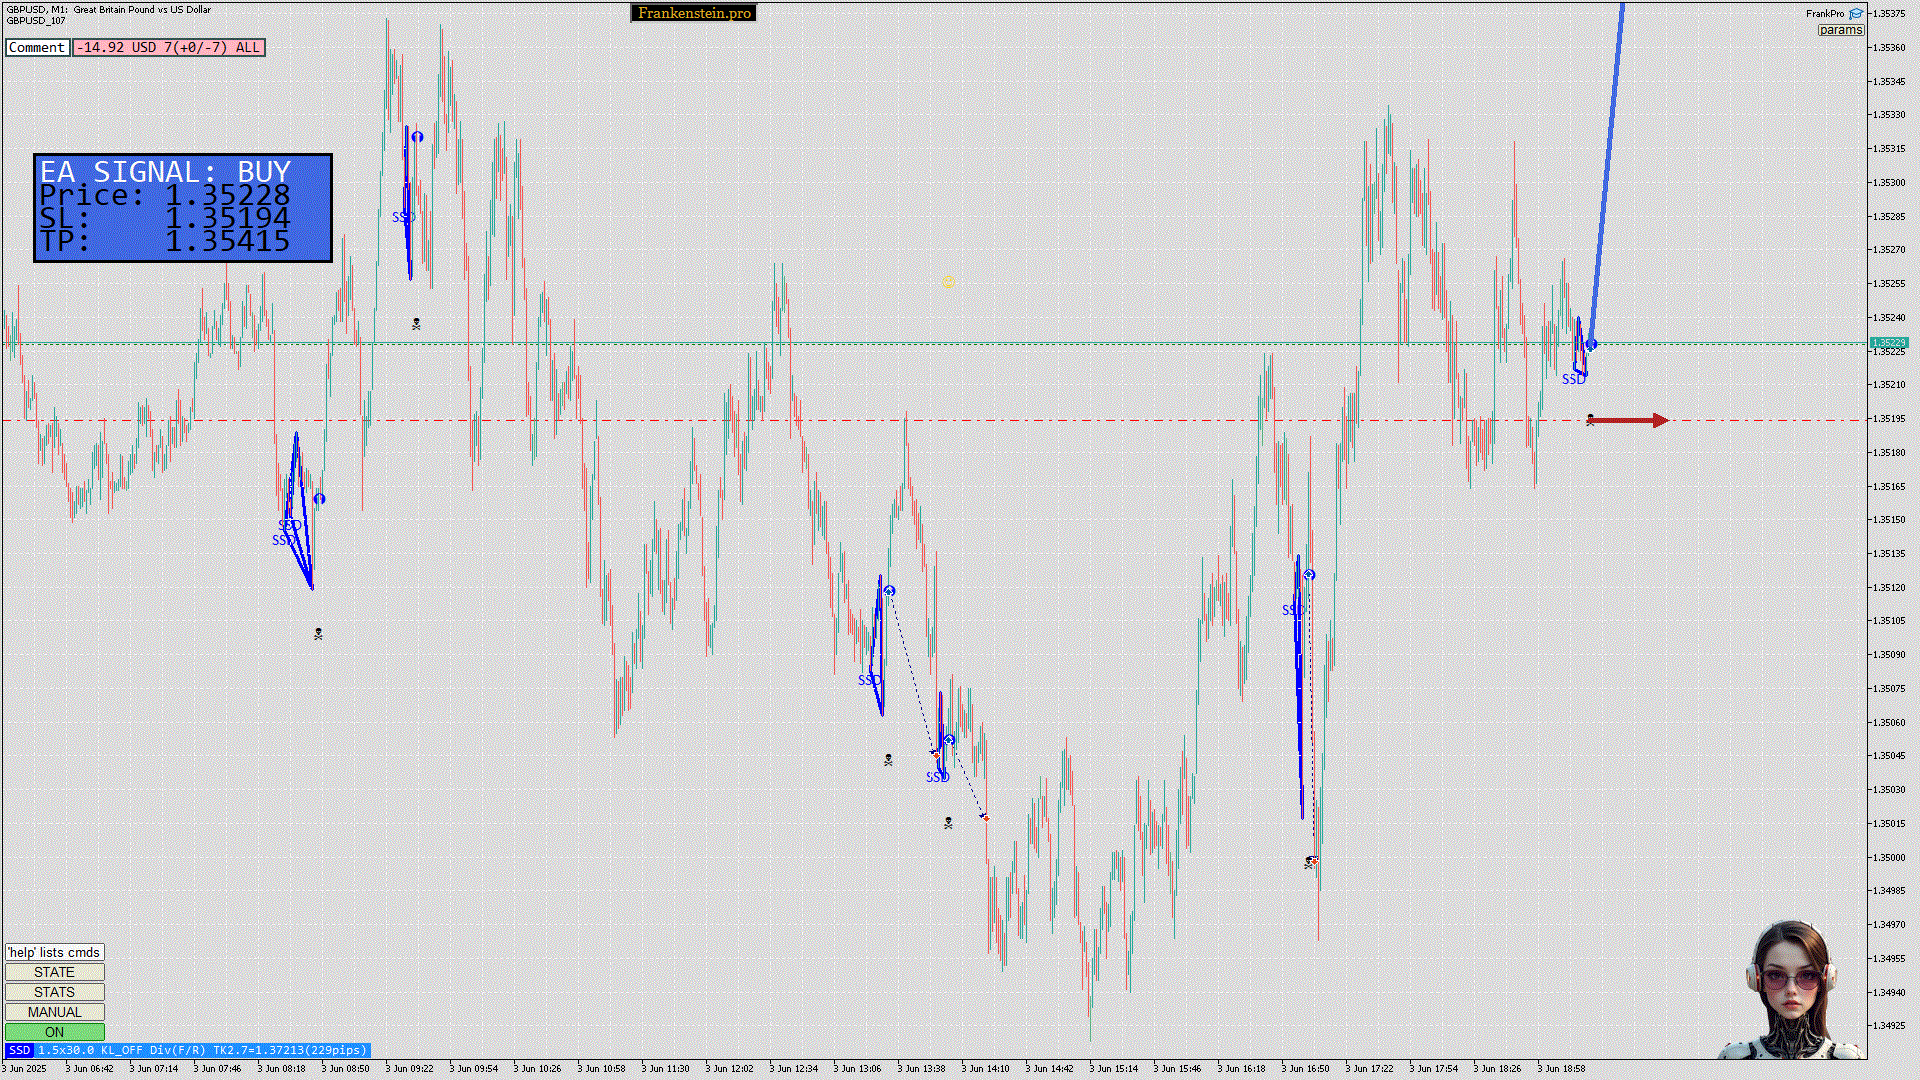Click the Comment label button

(x=37, y=47)
